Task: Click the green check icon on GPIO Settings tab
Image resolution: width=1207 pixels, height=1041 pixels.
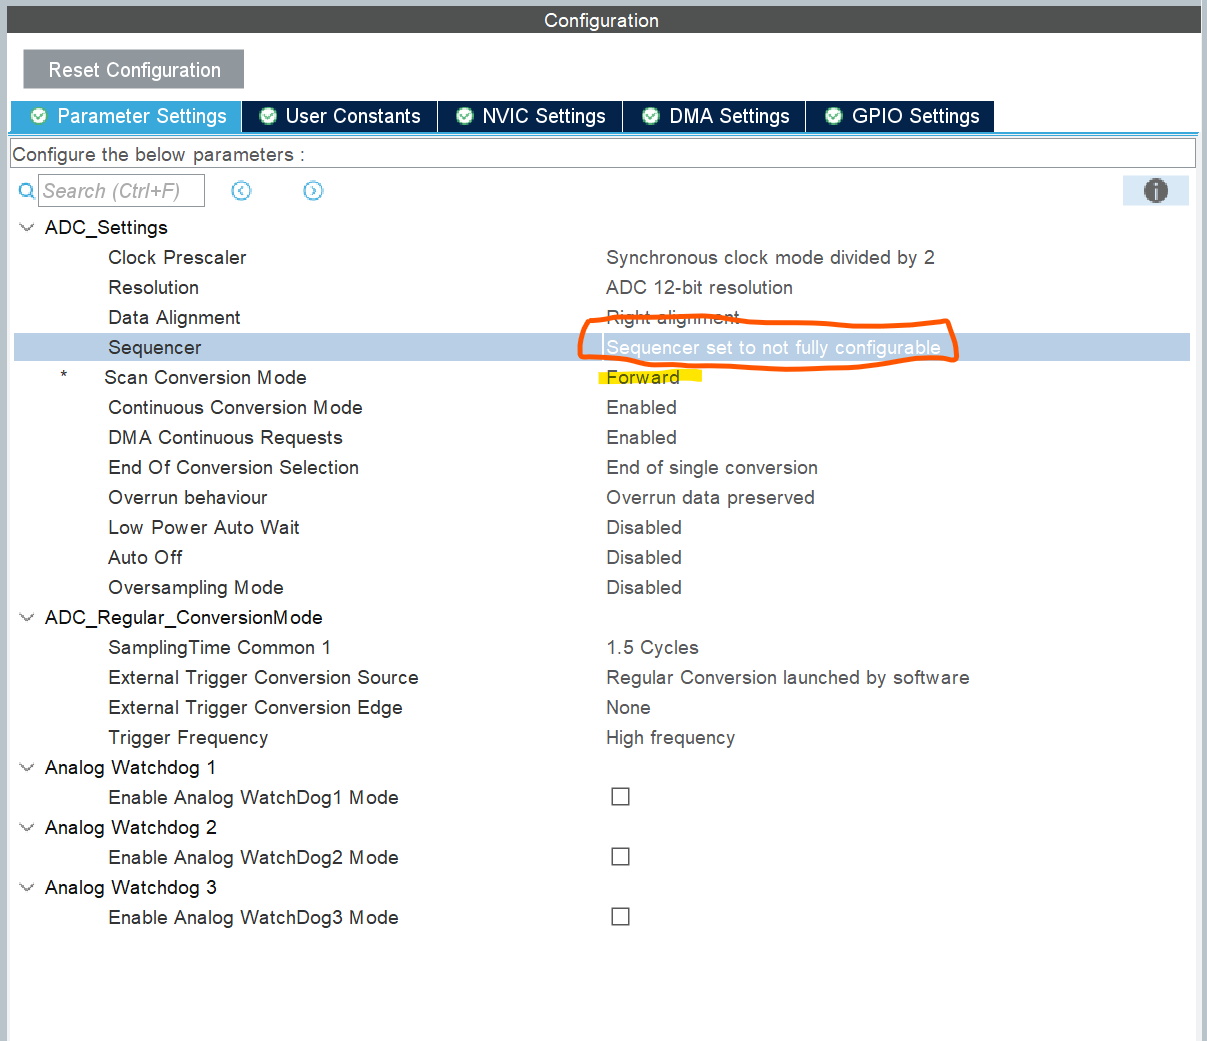Action: 833,116
